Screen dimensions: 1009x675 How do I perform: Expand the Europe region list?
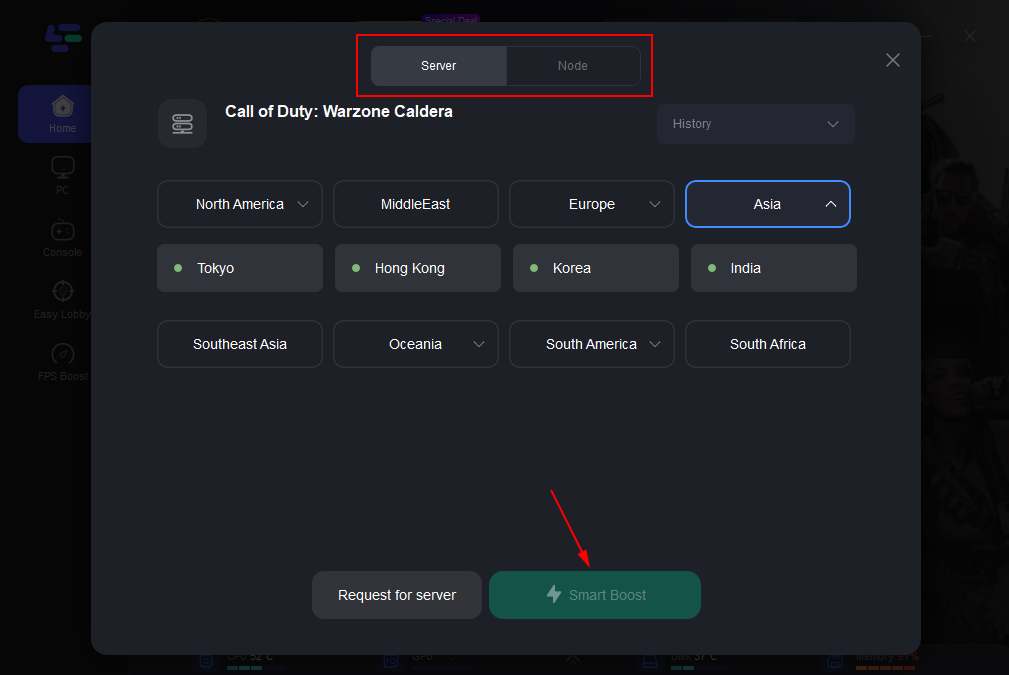pyautogui.click(x=592, y=204)
